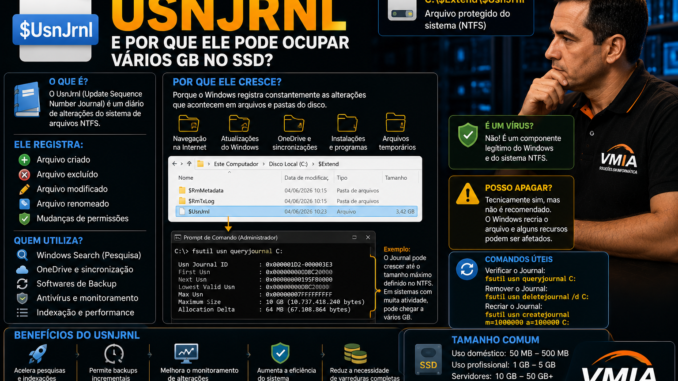Click the shield icon for 'Antivírus e monitoramento'
This screenshot has height=381, width=678.
[x=22, y=298]
